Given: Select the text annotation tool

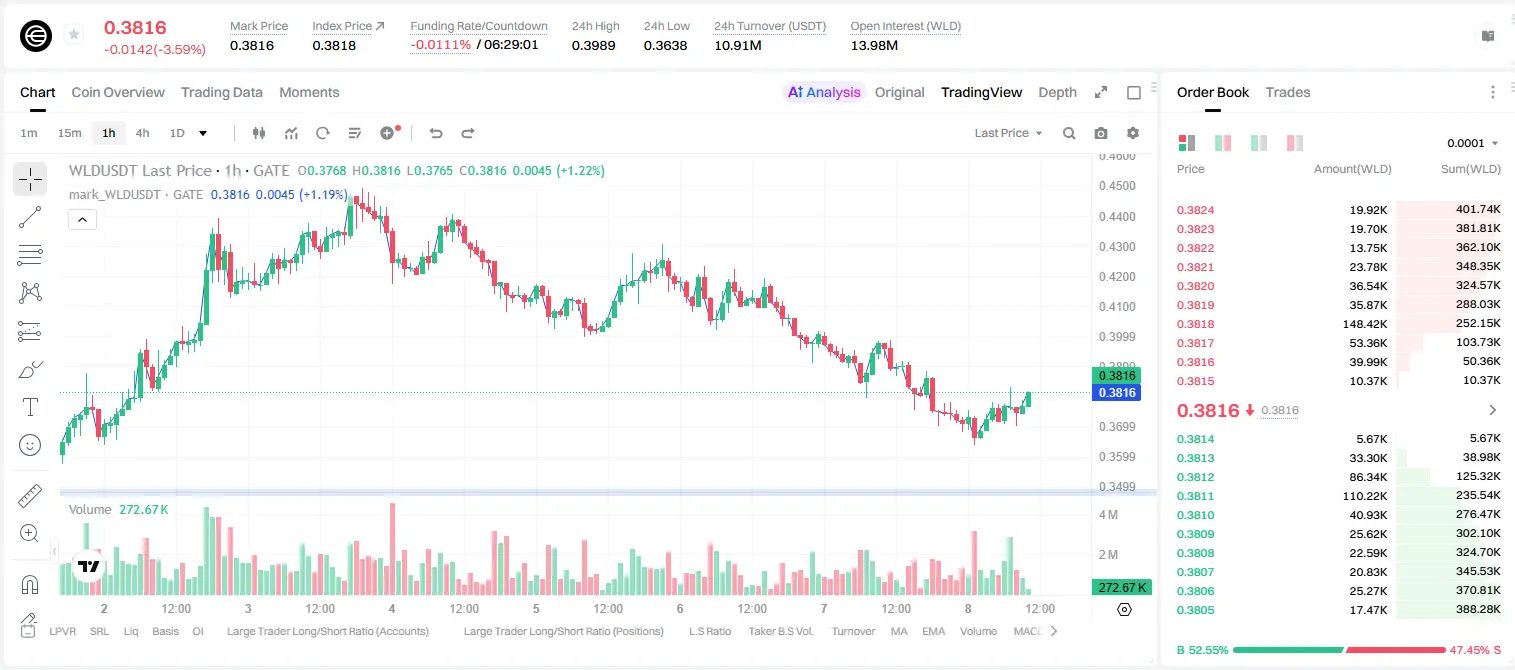Looking at the screenshot, I should pyautogui.click(x=30, y=407).
